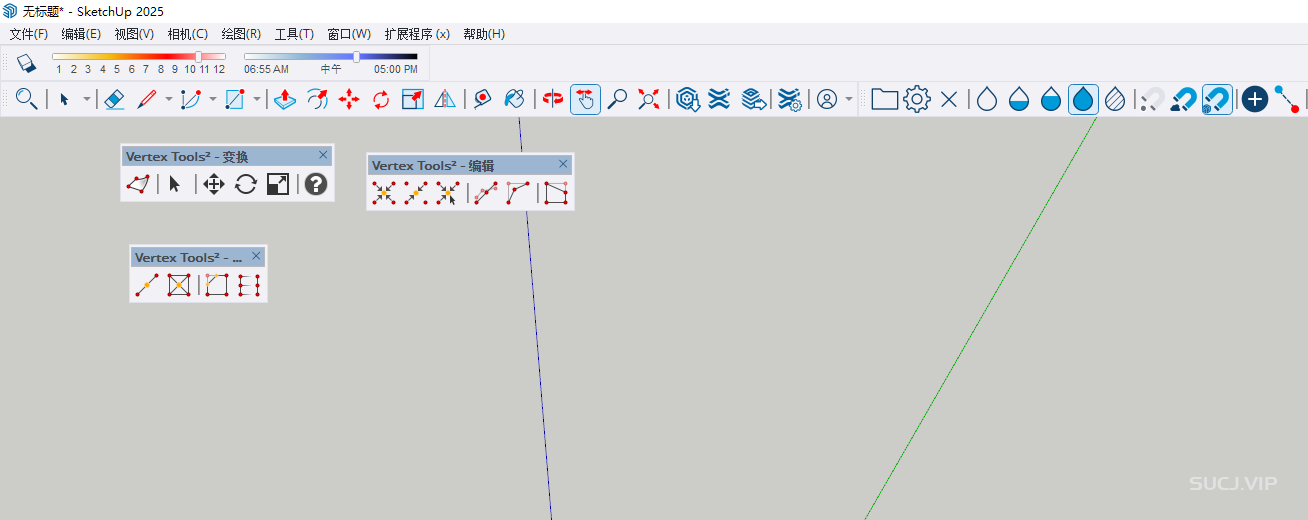Image resolution: width=1308 pixels, height=520 pixels.
Task: Open the Extension Manager icon with gear
Action: [789, 99]
